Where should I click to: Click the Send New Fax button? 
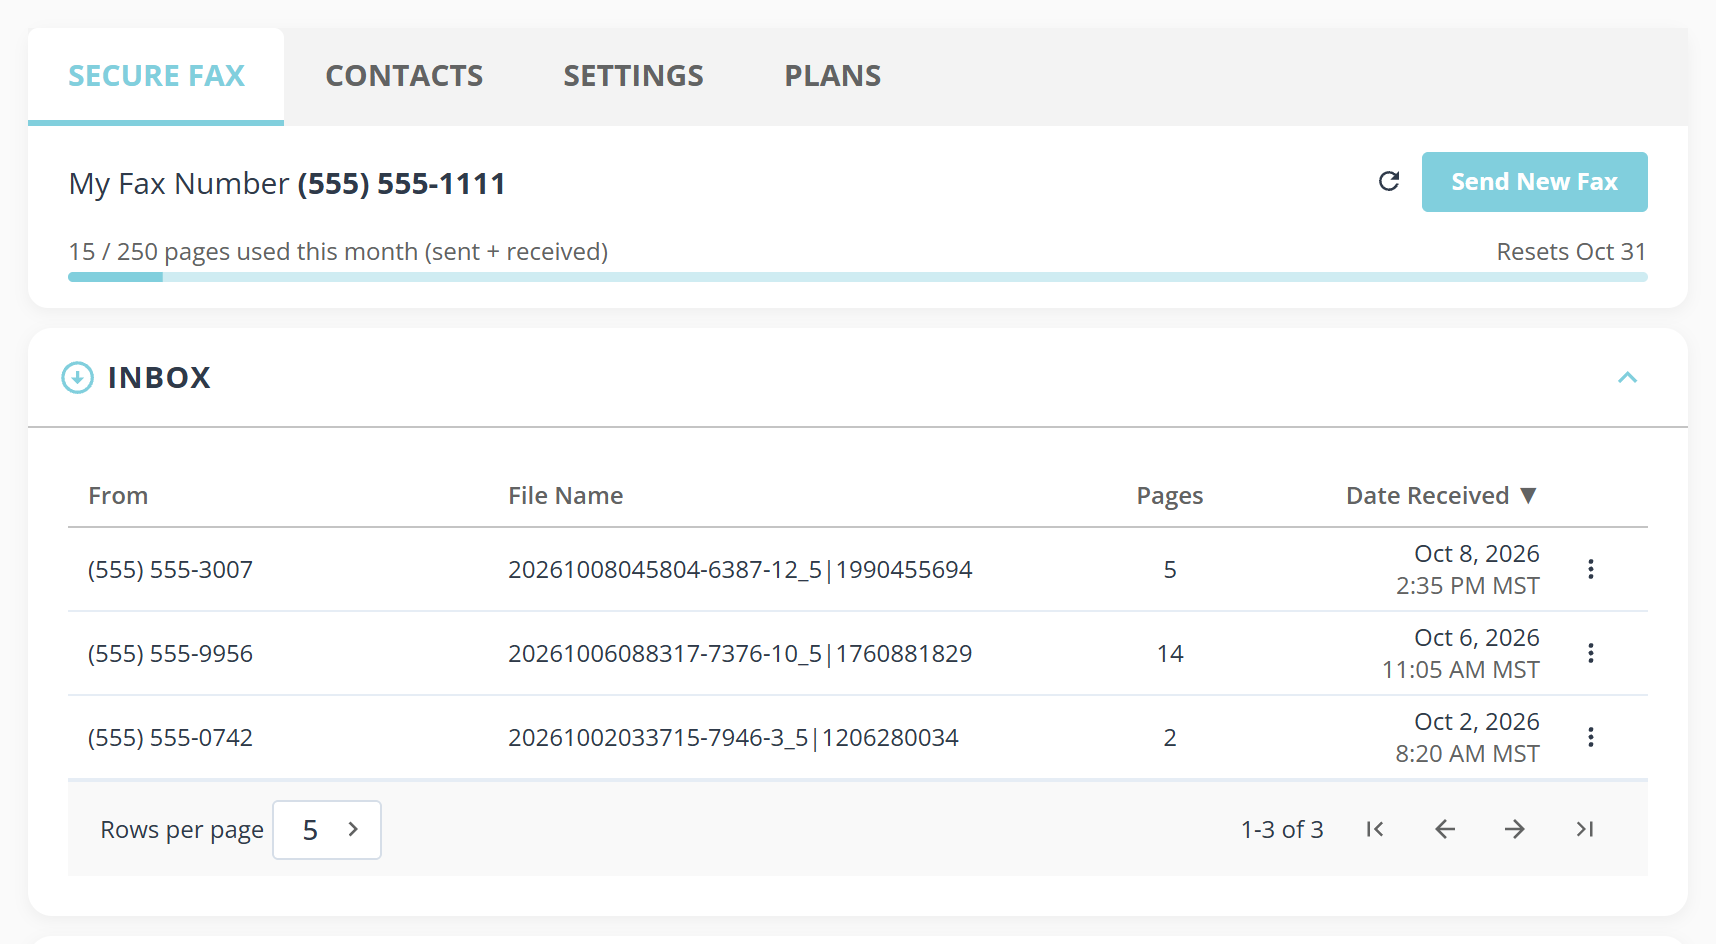1535,182
